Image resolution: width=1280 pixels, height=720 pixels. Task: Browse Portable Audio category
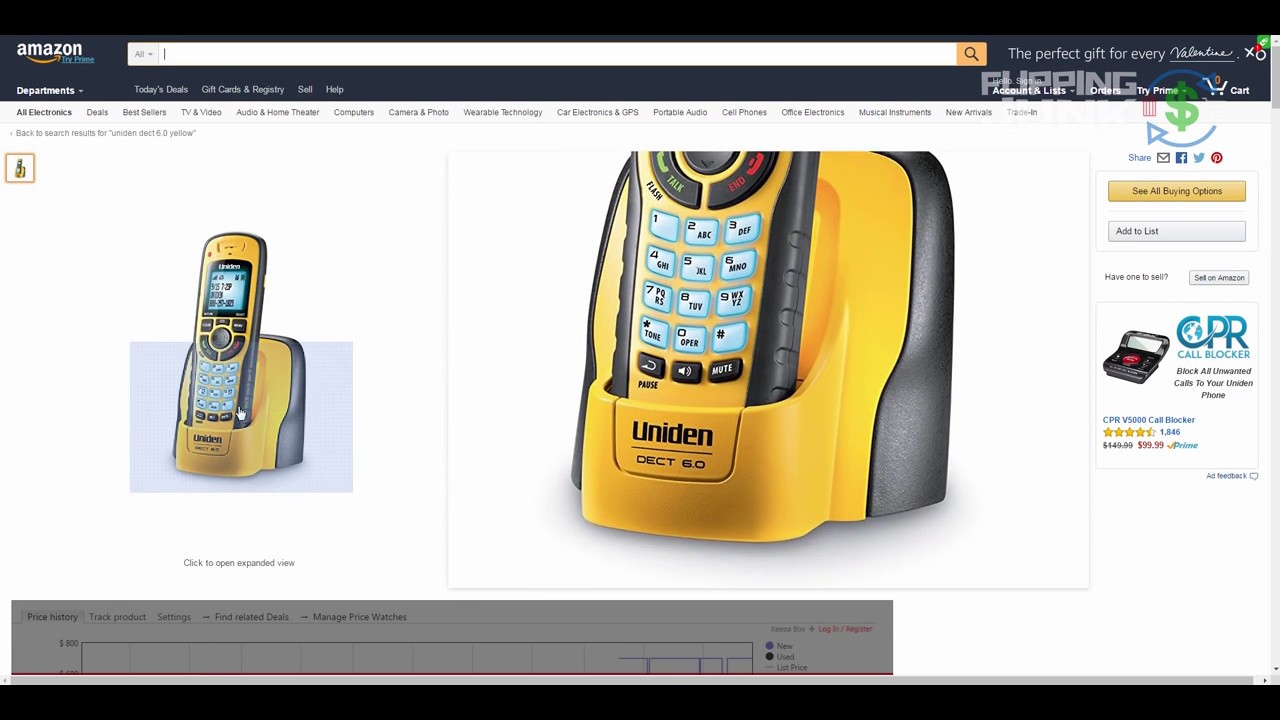(680, 112)
